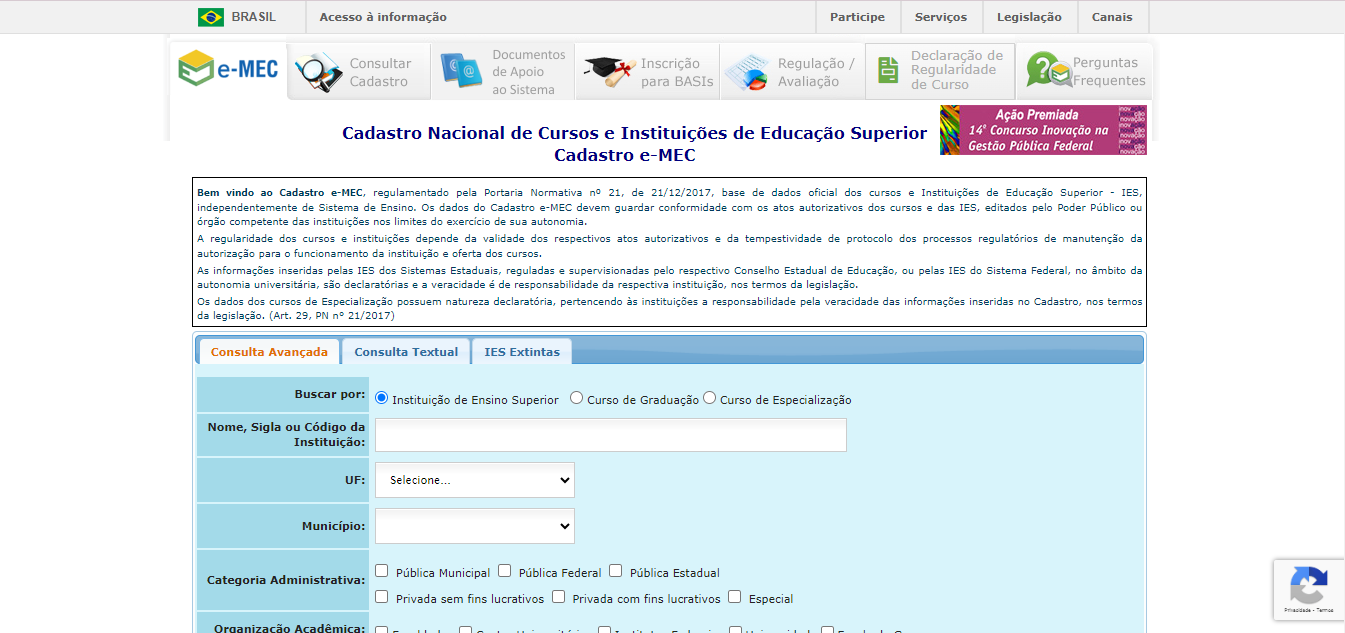1345x633 pixels.
Task: Click the Declaração de Regularidade de Curso icon
Action: [888, 70]
